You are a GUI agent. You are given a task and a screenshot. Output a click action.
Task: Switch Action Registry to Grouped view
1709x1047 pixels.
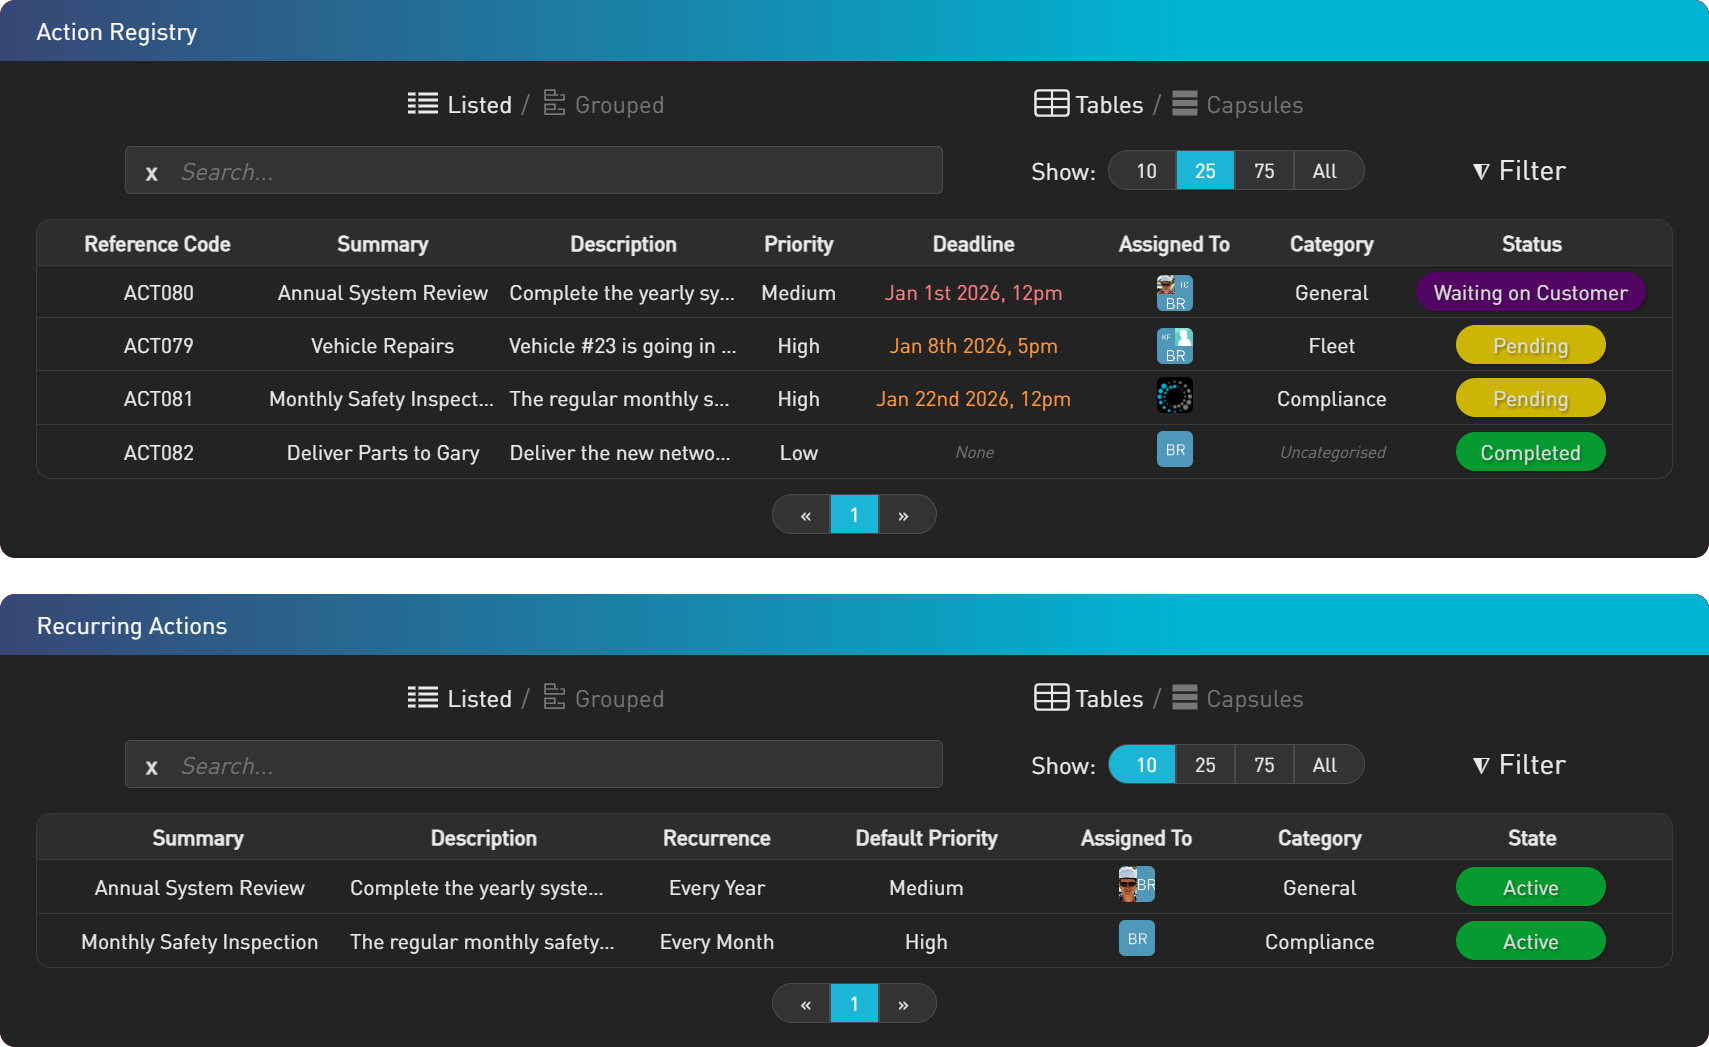tap(604, 104)
